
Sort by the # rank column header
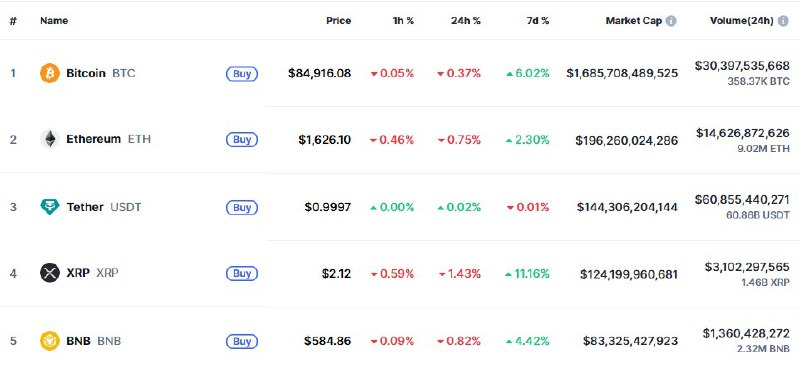13,21
